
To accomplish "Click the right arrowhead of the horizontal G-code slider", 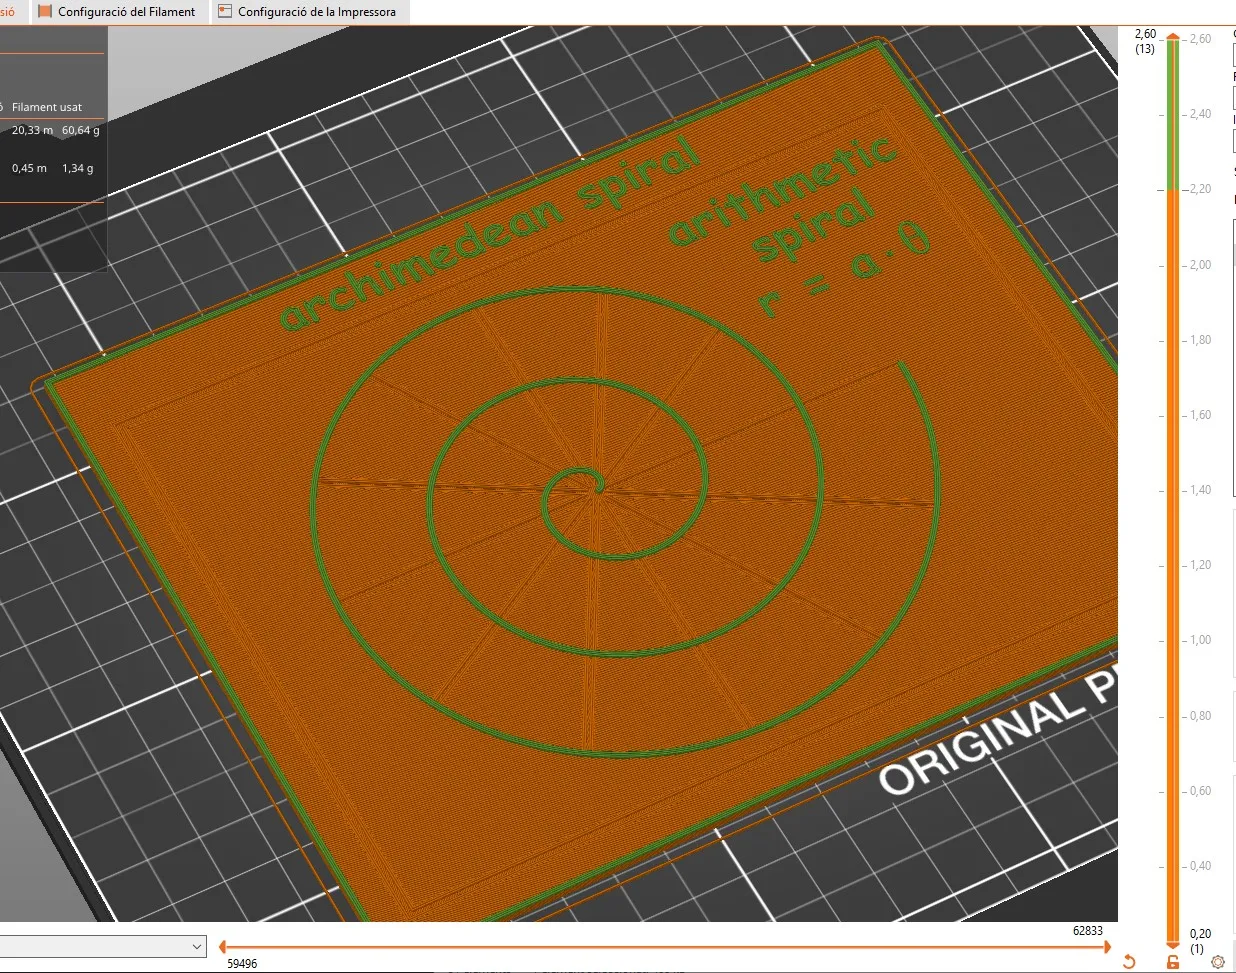I will click(x=1108, y=946).
